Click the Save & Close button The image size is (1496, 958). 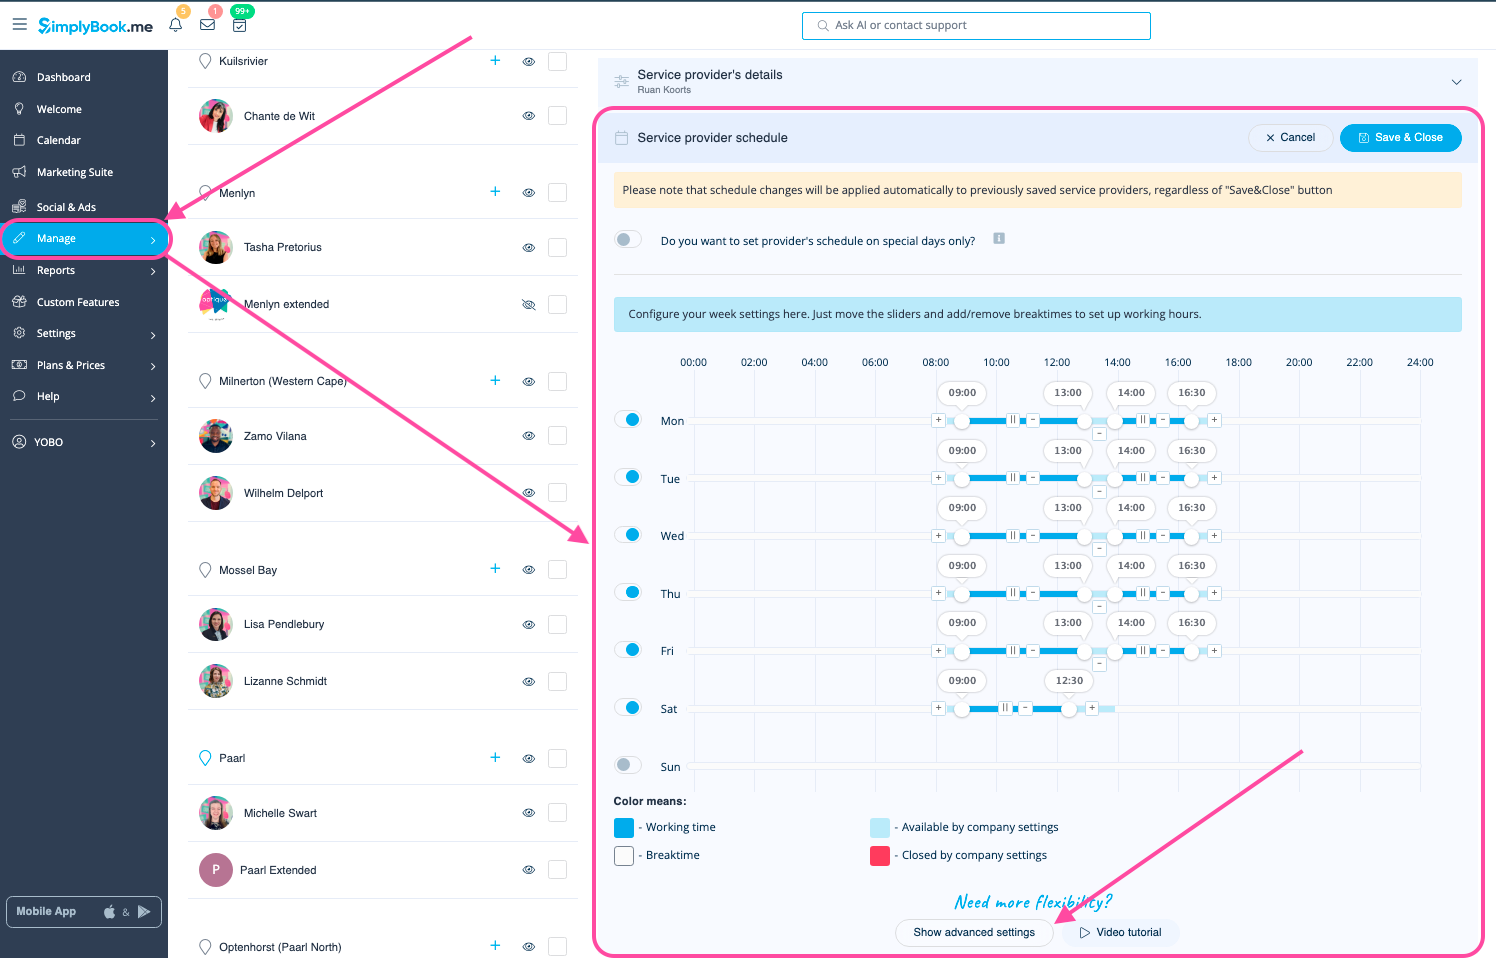pyautogui.click(x=1400, y=138)
